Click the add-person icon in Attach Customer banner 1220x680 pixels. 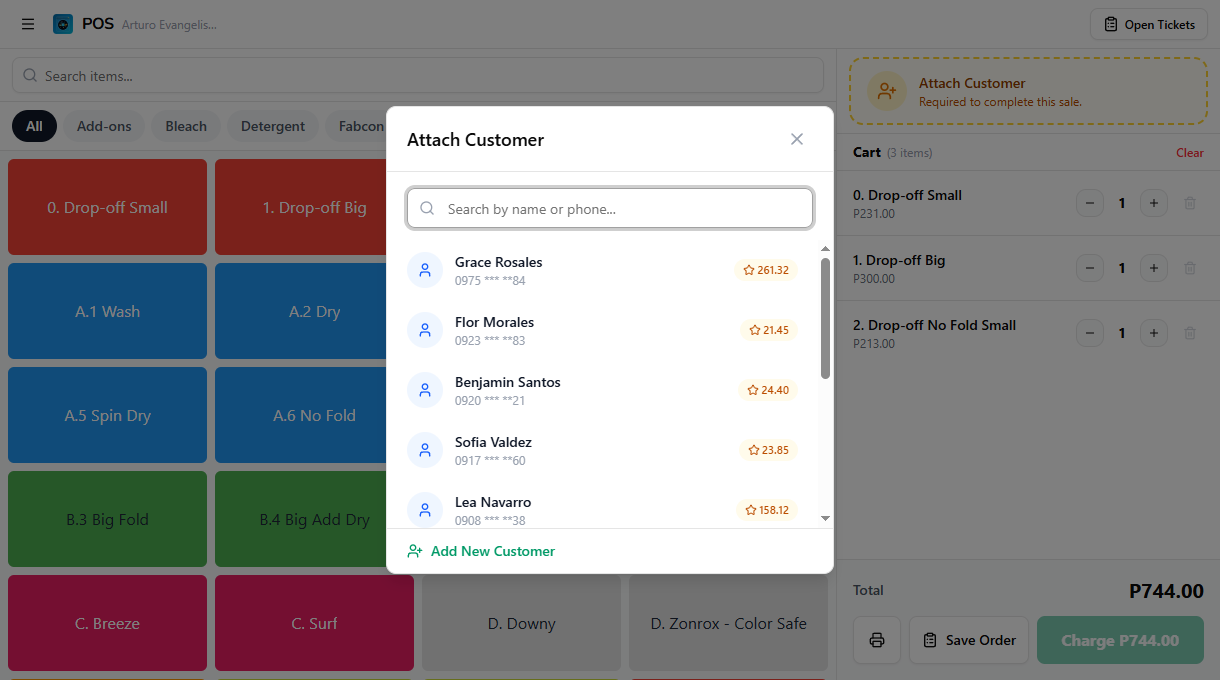coord(886,91)
